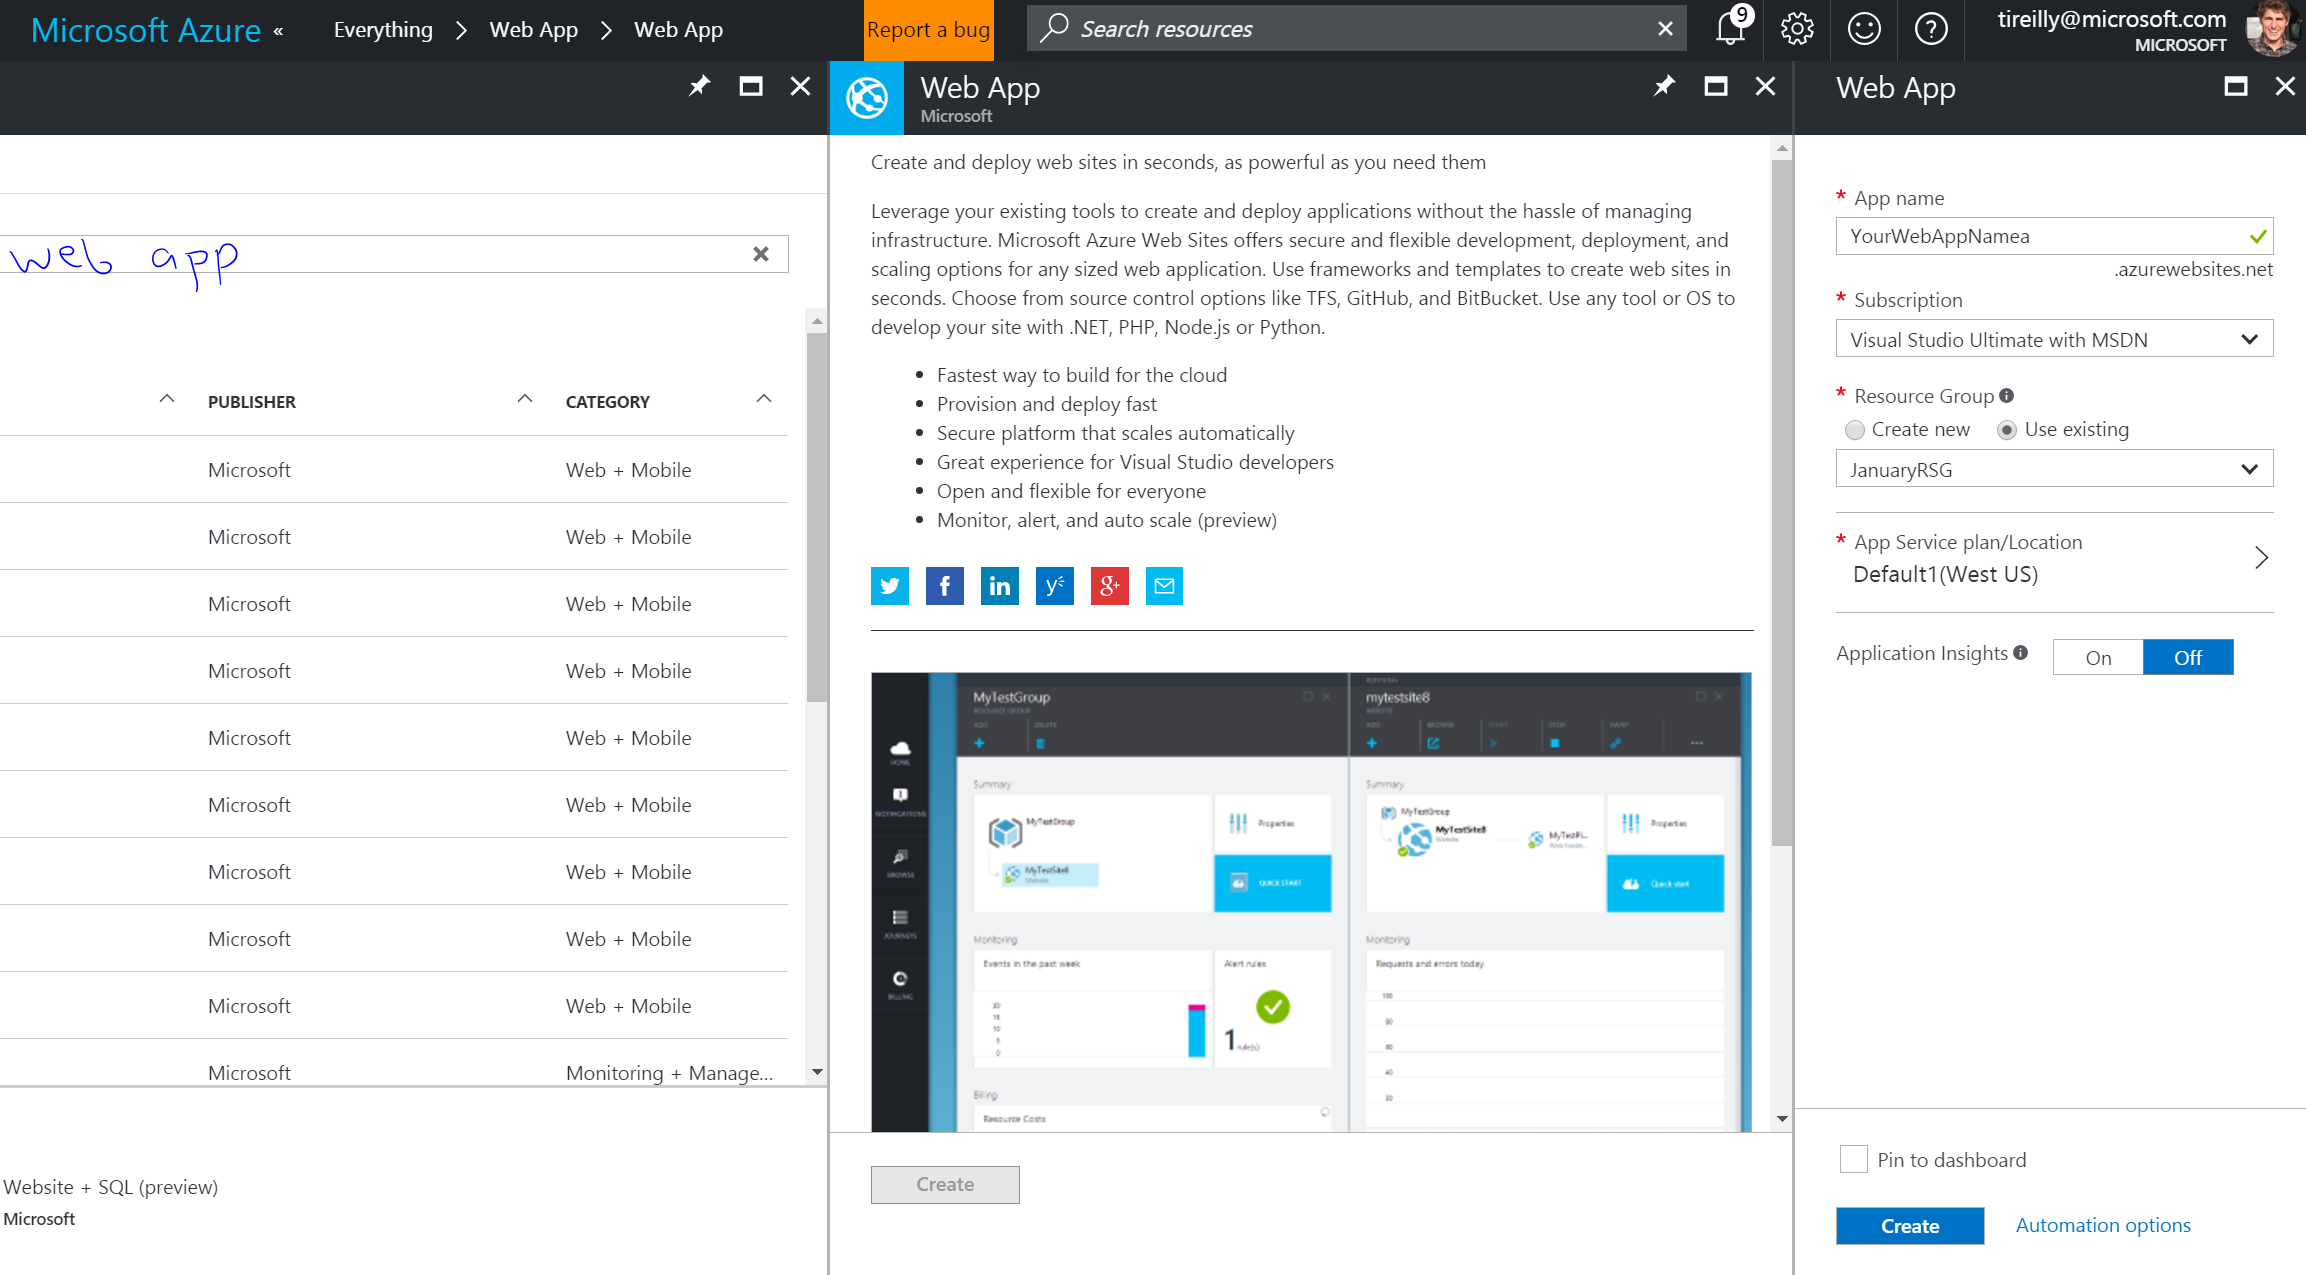Open the notifications bell icon
Screen dimensions: 2306x1275
pos(1731,29)
